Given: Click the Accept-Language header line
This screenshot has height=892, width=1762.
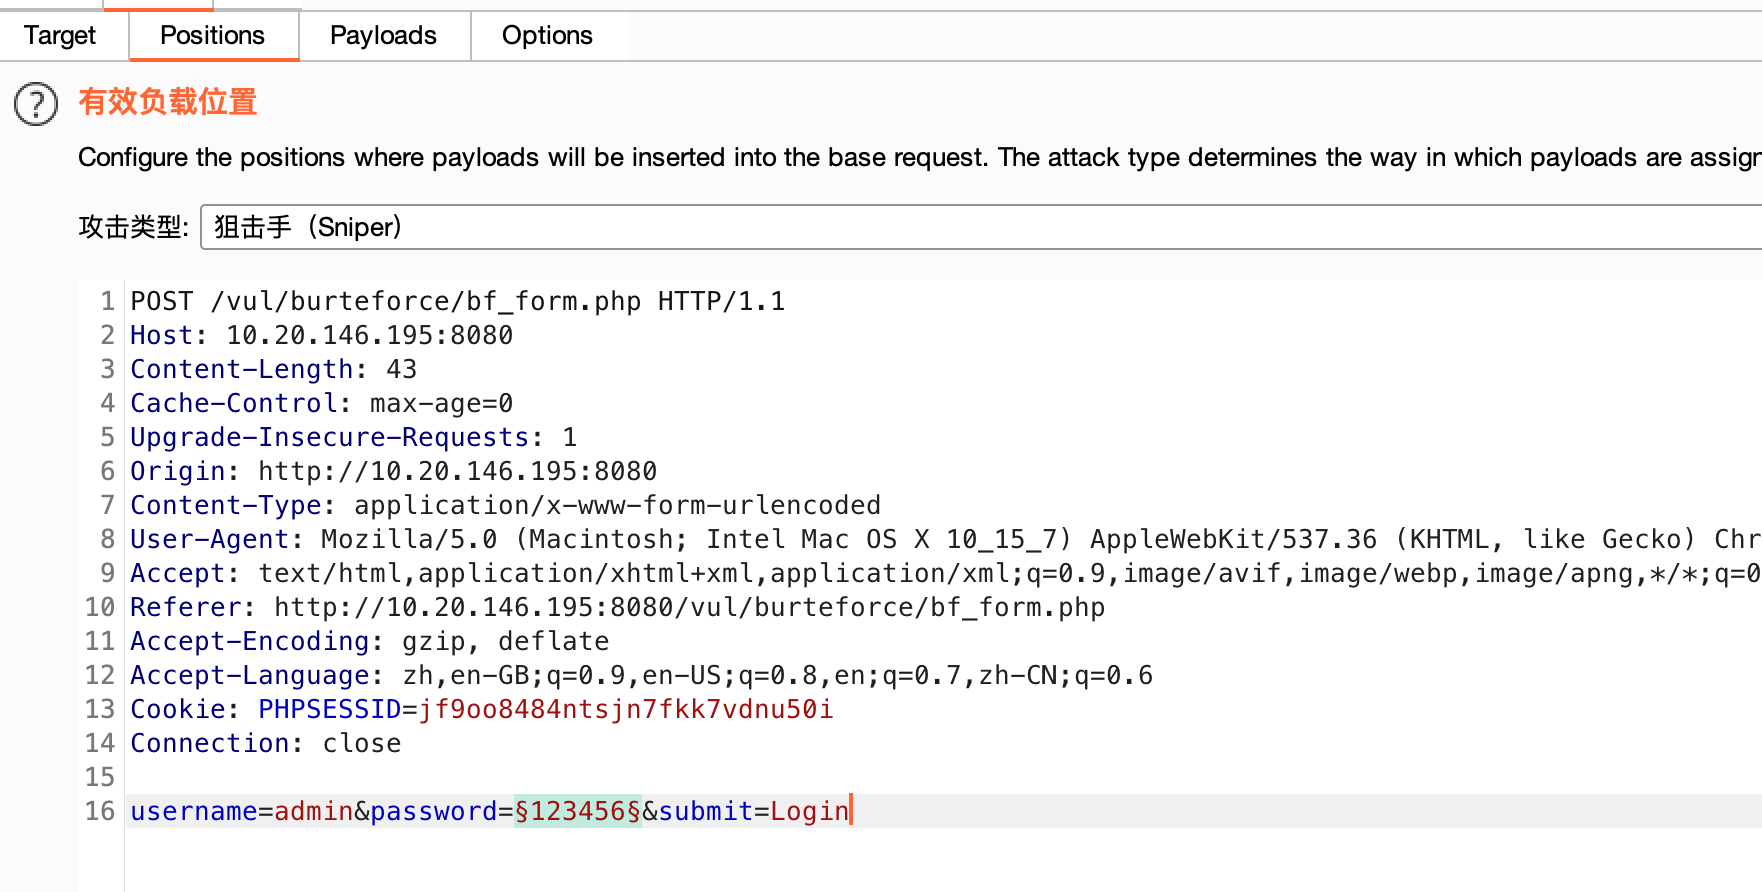Looking at the screenshot, I should (641, 675).
